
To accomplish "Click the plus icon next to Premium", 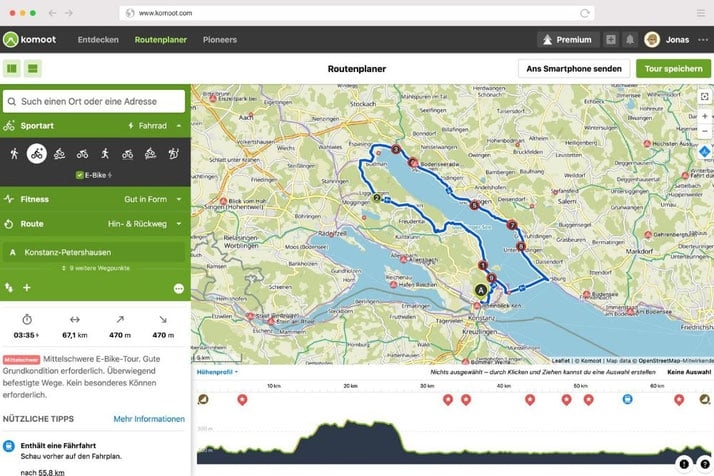I will (x=611, y=40).
